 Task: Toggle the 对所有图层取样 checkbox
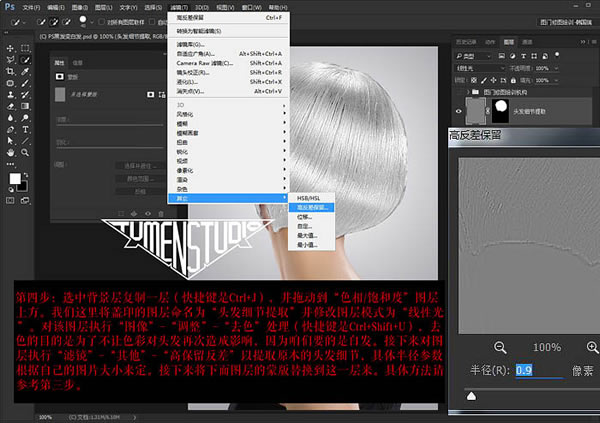(x=101, y=22)
